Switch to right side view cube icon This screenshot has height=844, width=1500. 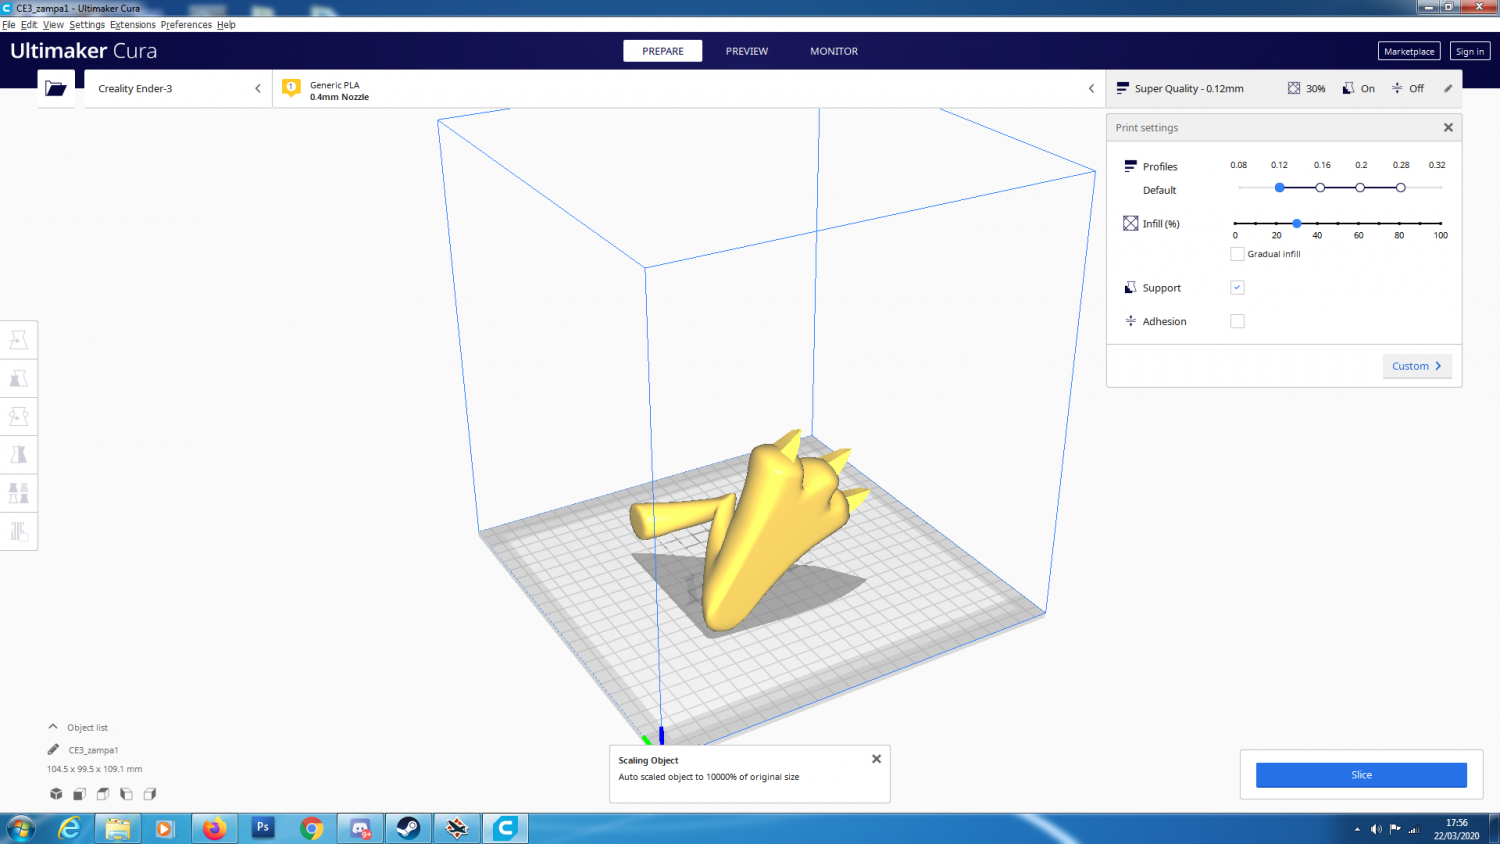pos(149,794)
